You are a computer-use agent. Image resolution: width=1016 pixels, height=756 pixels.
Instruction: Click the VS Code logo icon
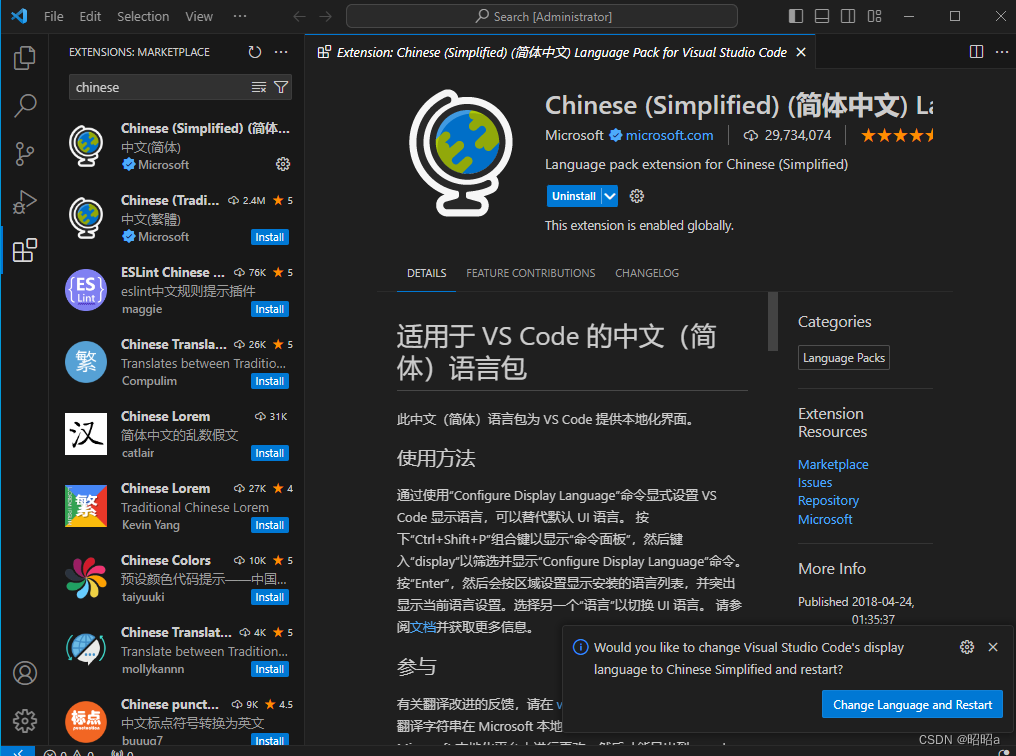(19, 16)
